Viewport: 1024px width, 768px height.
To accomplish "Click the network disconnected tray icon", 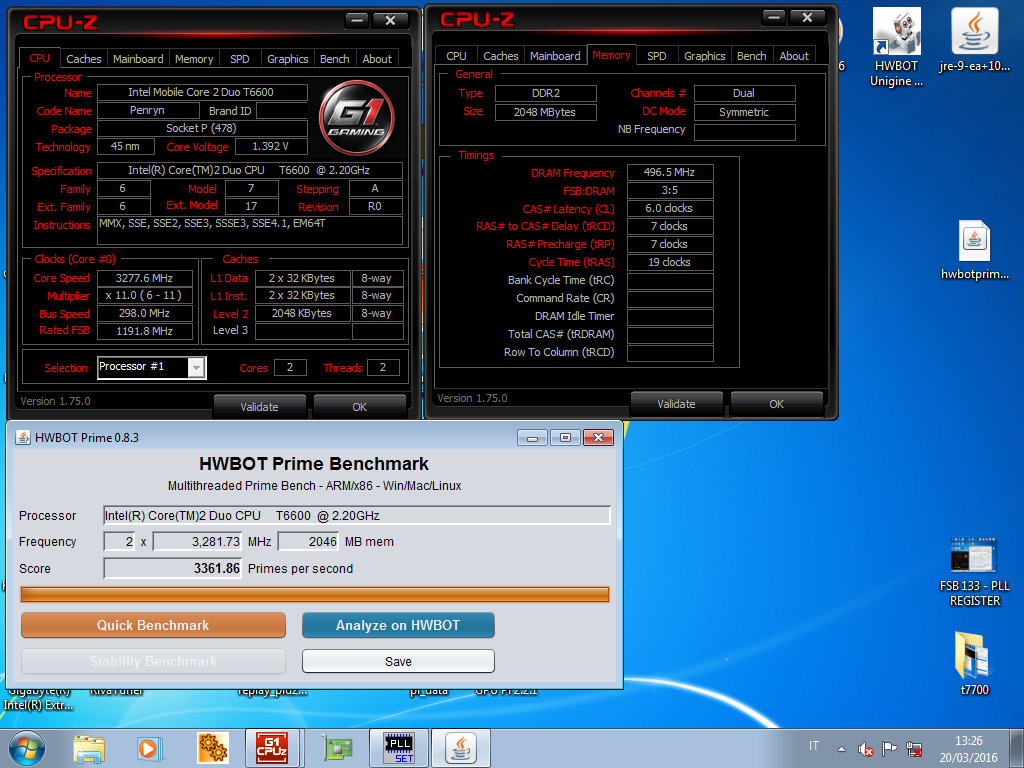I will pyautogui.click(x=914, y=749).
